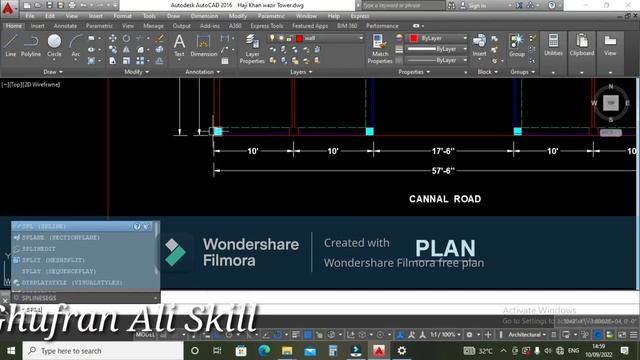Expand the Modify panel dropdown
This screenshot has height=360, width=640.
(136, 72)
